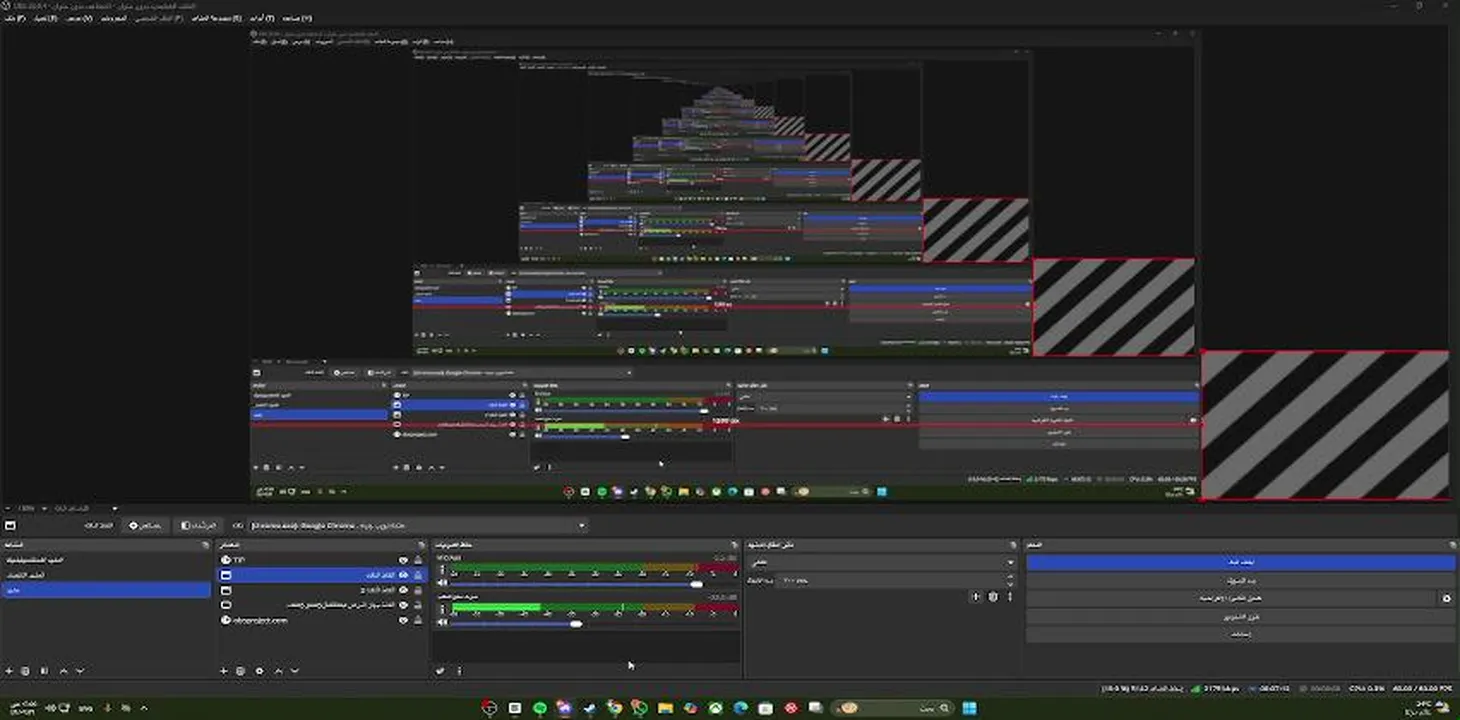Open virtual camera settings gear icon
The image size is (1460, 720).
pyautogui.click(x=1446, y=598)
